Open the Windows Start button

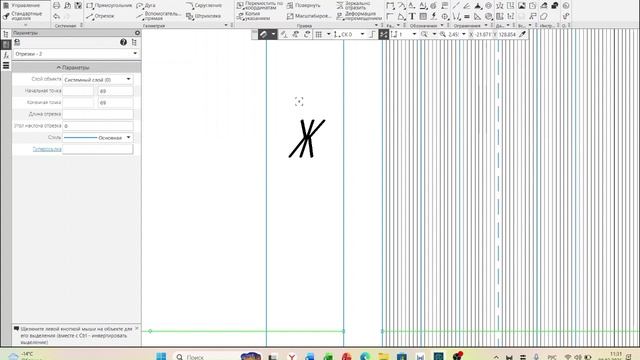[x=161, y=356]
